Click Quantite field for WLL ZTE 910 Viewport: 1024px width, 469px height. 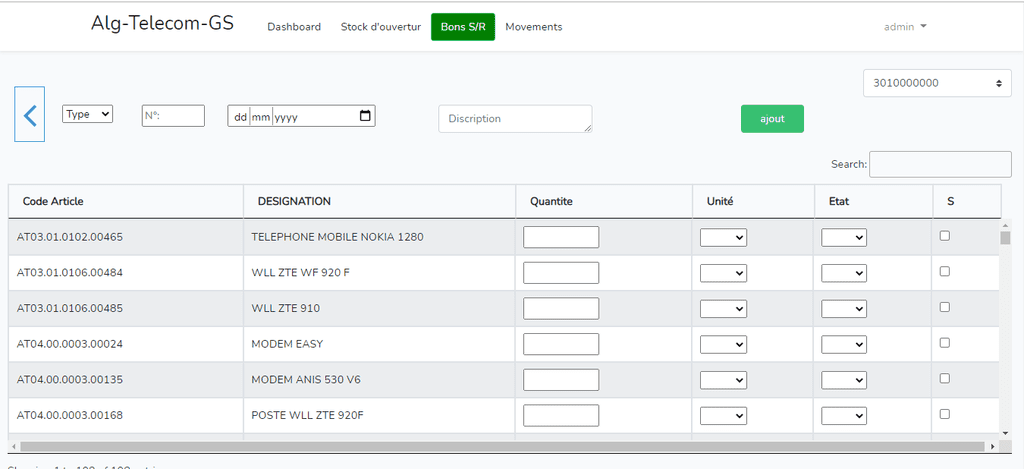(x=561, y=308)
